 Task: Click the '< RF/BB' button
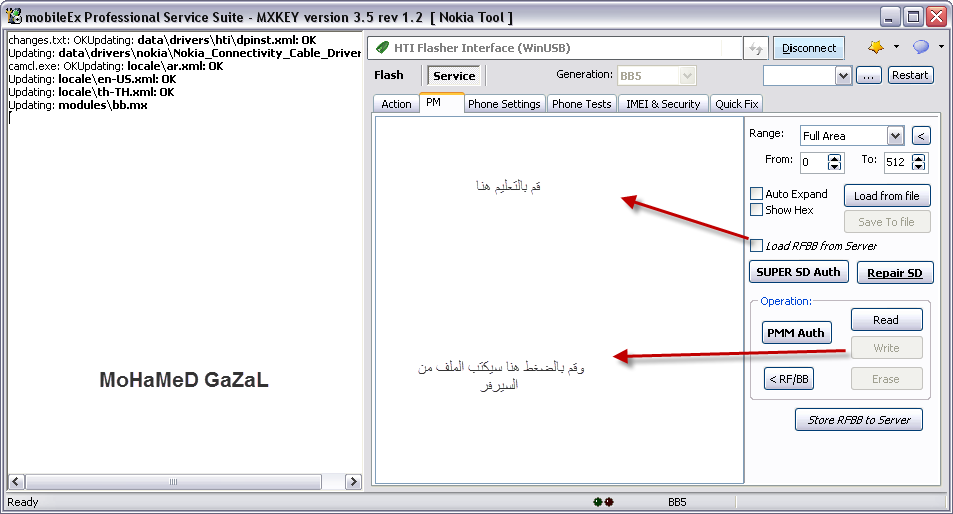pyautogui.click(x=788, y=379)
